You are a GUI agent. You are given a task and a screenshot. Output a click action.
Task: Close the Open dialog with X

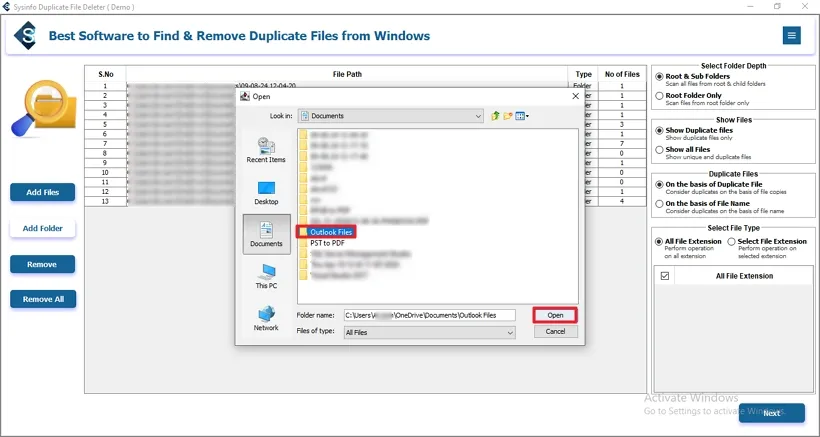(575, 96)
